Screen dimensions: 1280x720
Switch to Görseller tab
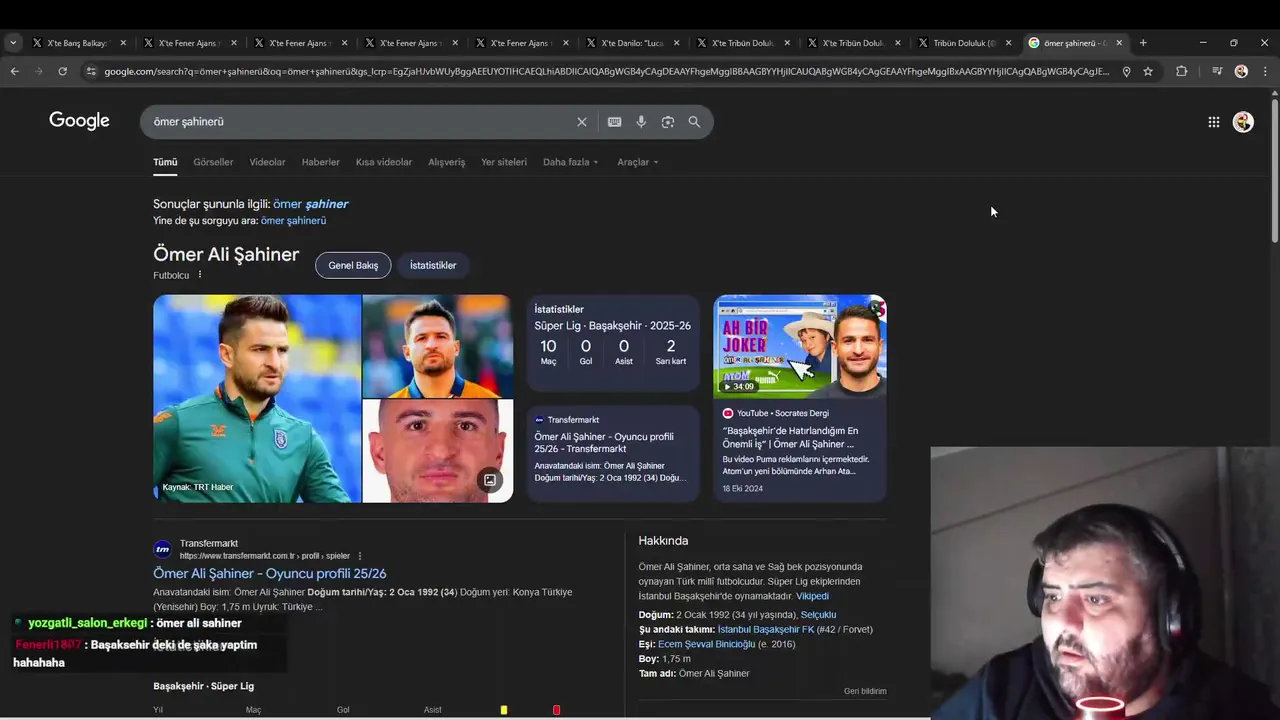pos(213,162)
